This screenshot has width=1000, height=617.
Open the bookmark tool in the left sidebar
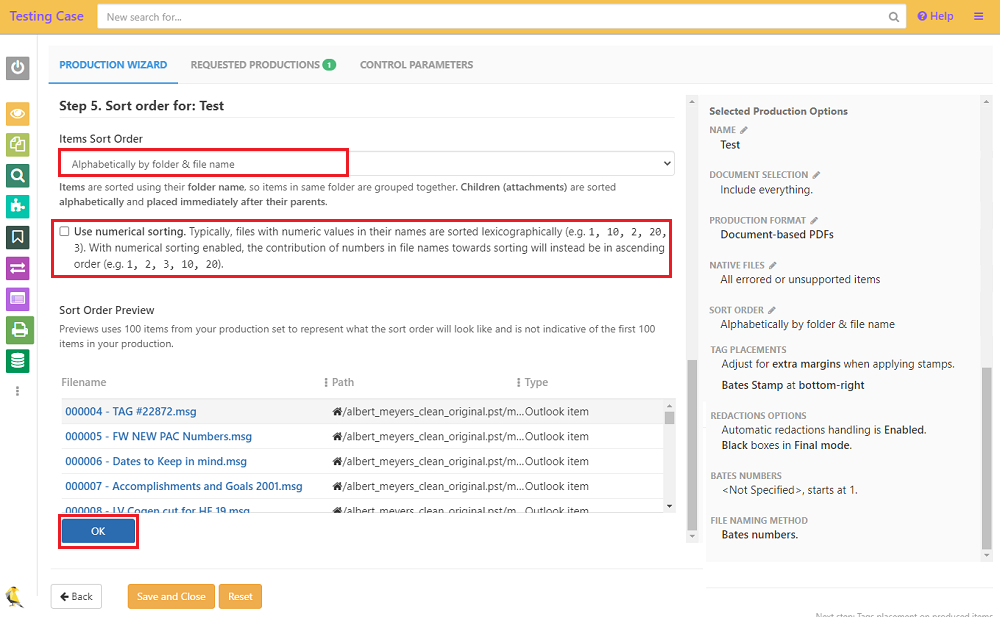17,237
